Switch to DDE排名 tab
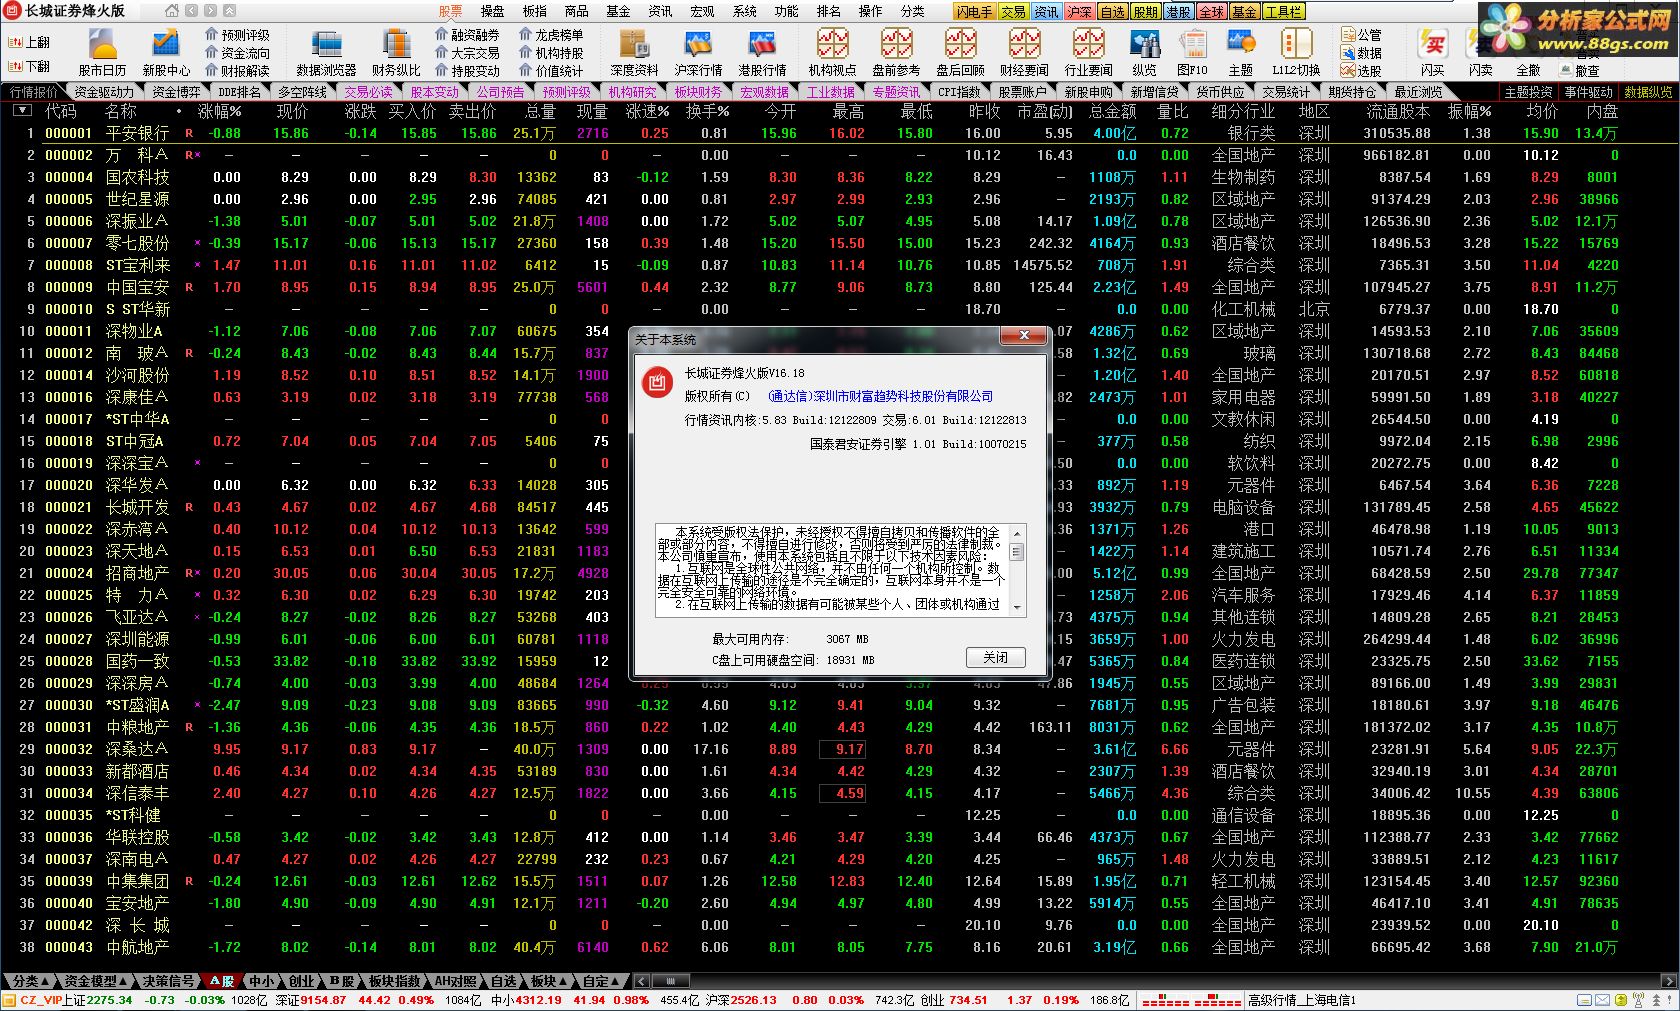This screenshot has width=1680, height=1011. [x=239, y=92]
